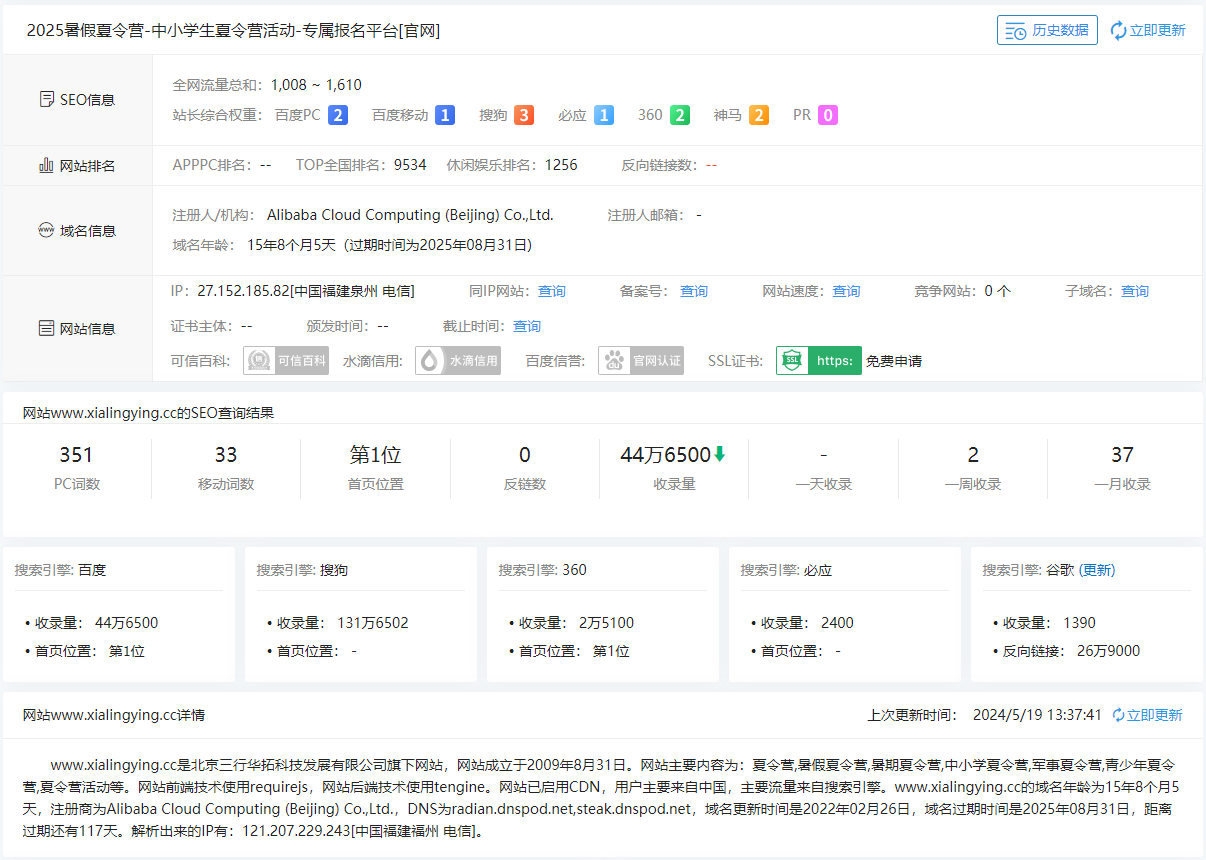Image resolution: width=1206 pixels, height=860 pixels.
Task: Click the refresh icon beside top 立即更新
Action: (1118, 31)
